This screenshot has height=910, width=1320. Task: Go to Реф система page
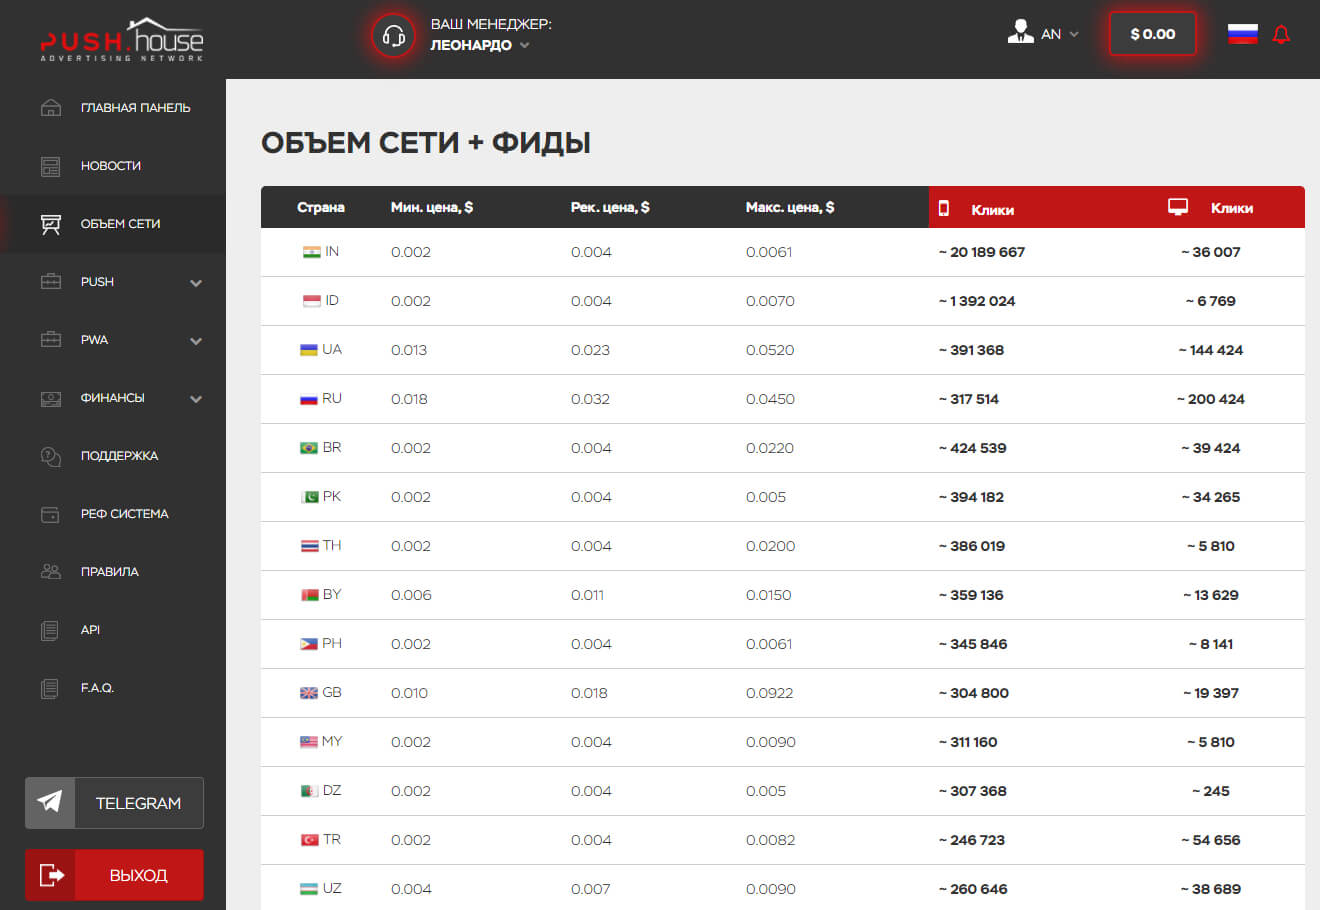coord(124,514)
